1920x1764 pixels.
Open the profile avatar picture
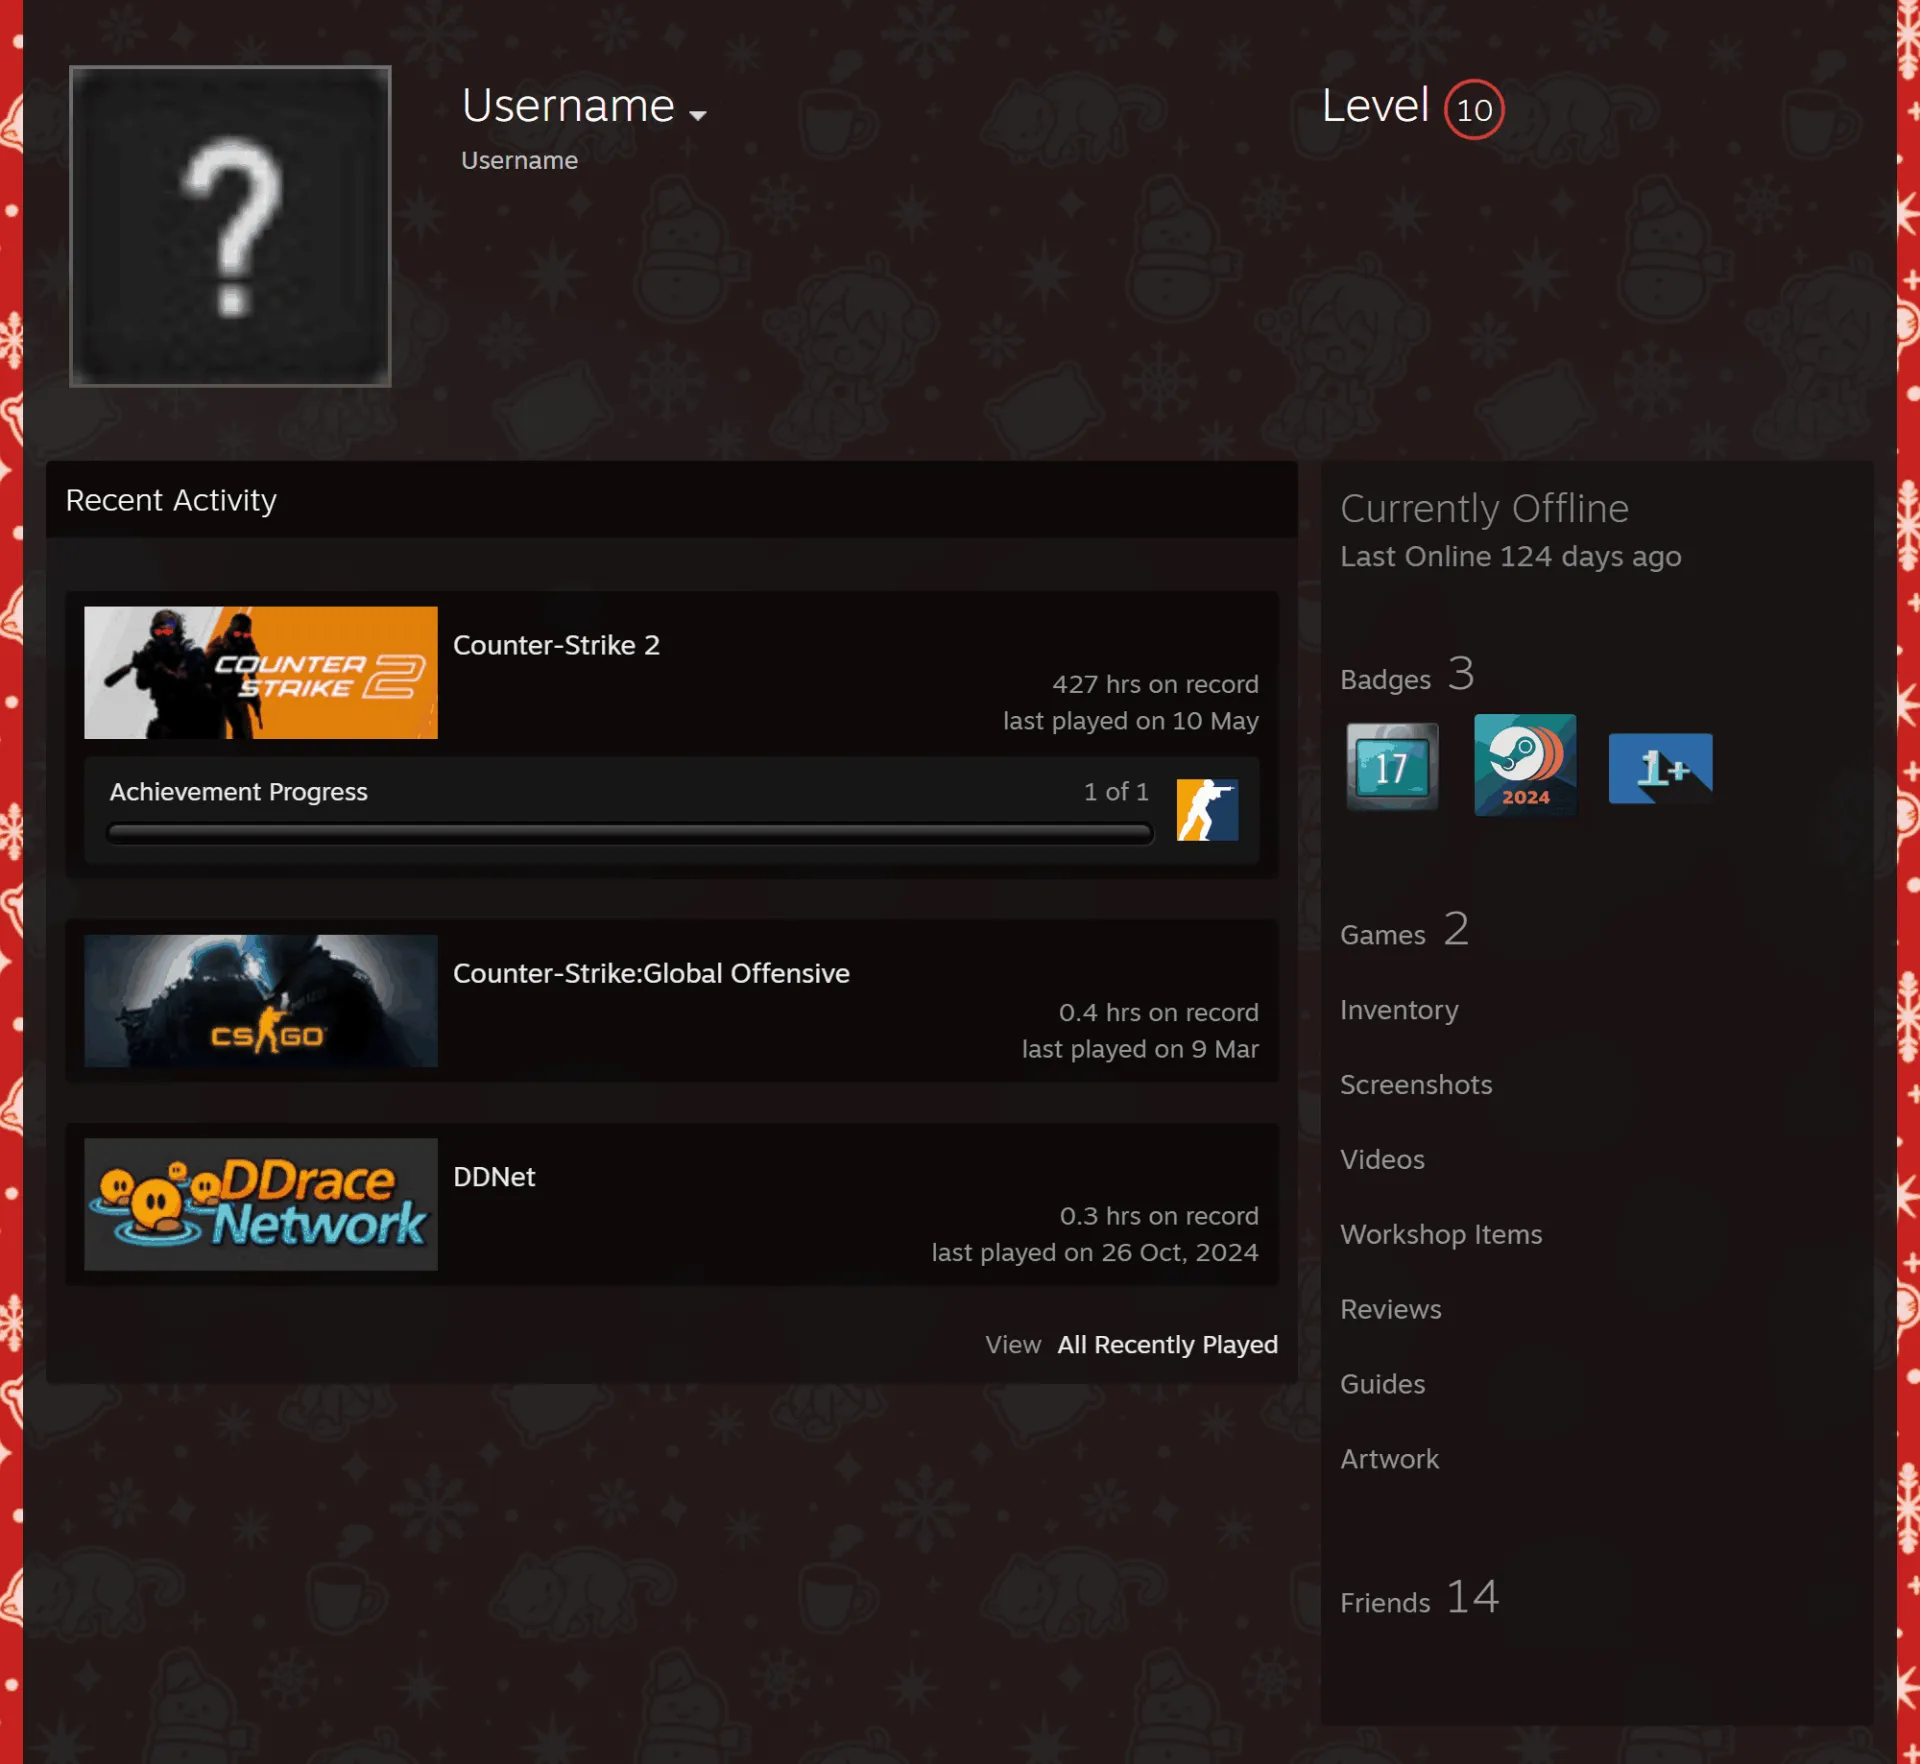pyautogui.click(x=230, y=226)
